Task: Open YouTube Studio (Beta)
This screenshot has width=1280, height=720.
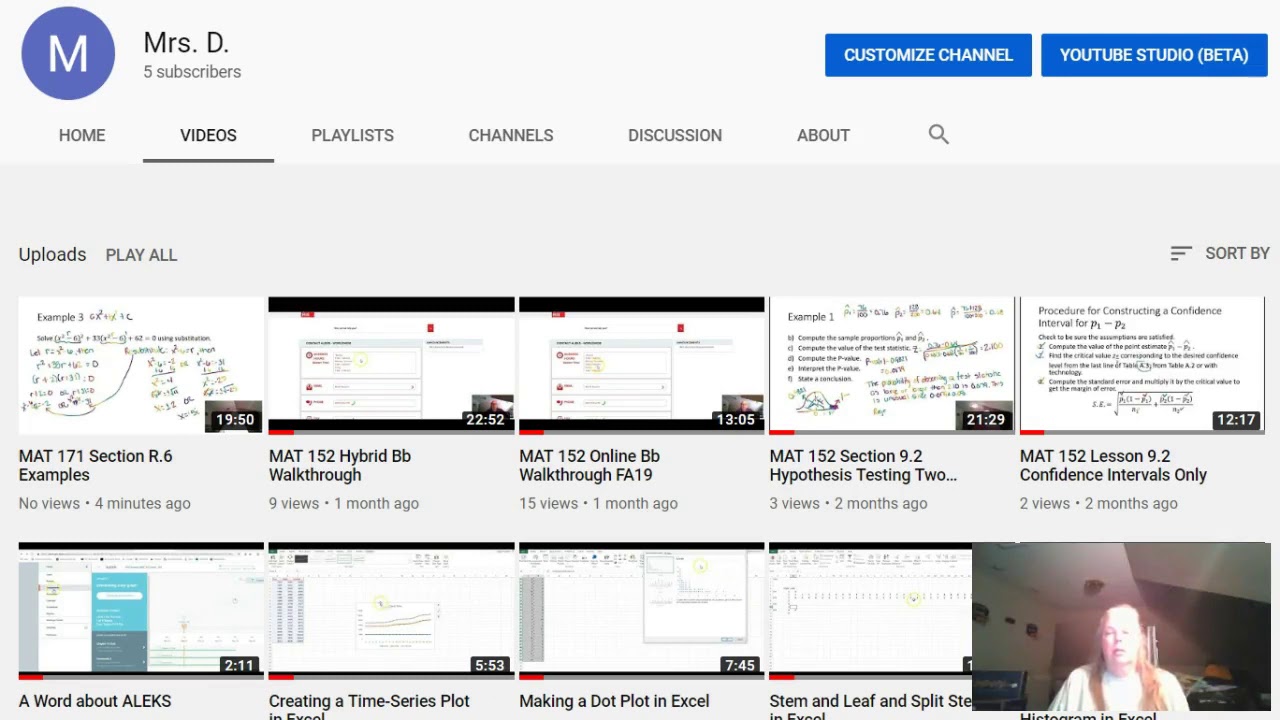Action: click(1154, 55)
